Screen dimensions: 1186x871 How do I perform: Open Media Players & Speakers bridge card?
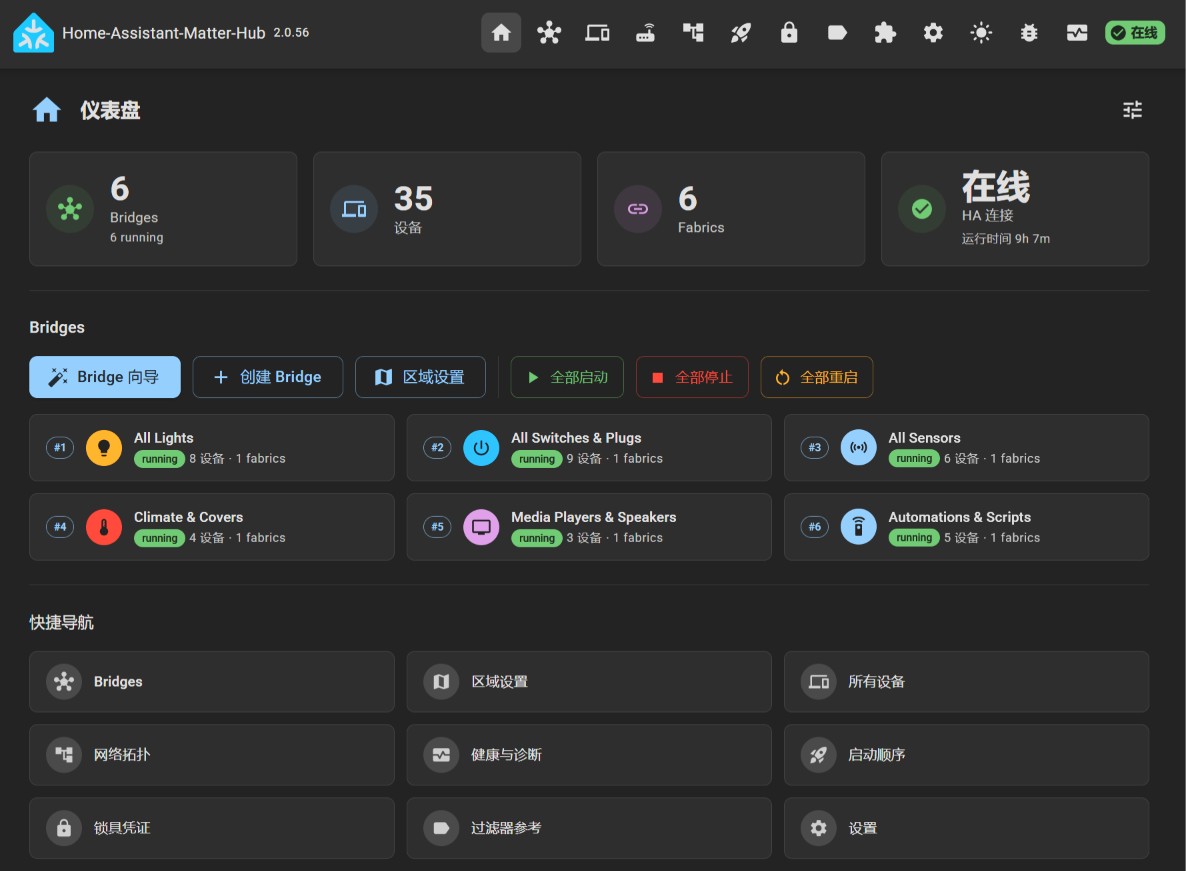coord(589,527)
